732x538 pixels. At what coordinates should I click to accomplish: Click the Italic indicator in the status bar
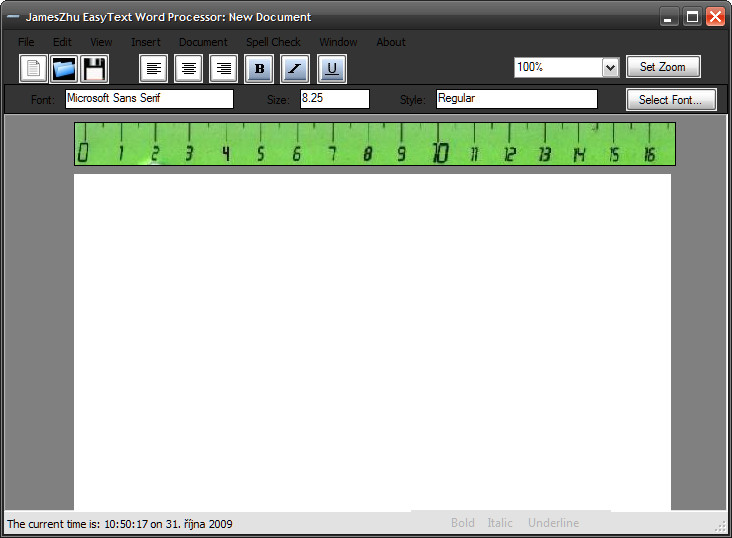500,523
